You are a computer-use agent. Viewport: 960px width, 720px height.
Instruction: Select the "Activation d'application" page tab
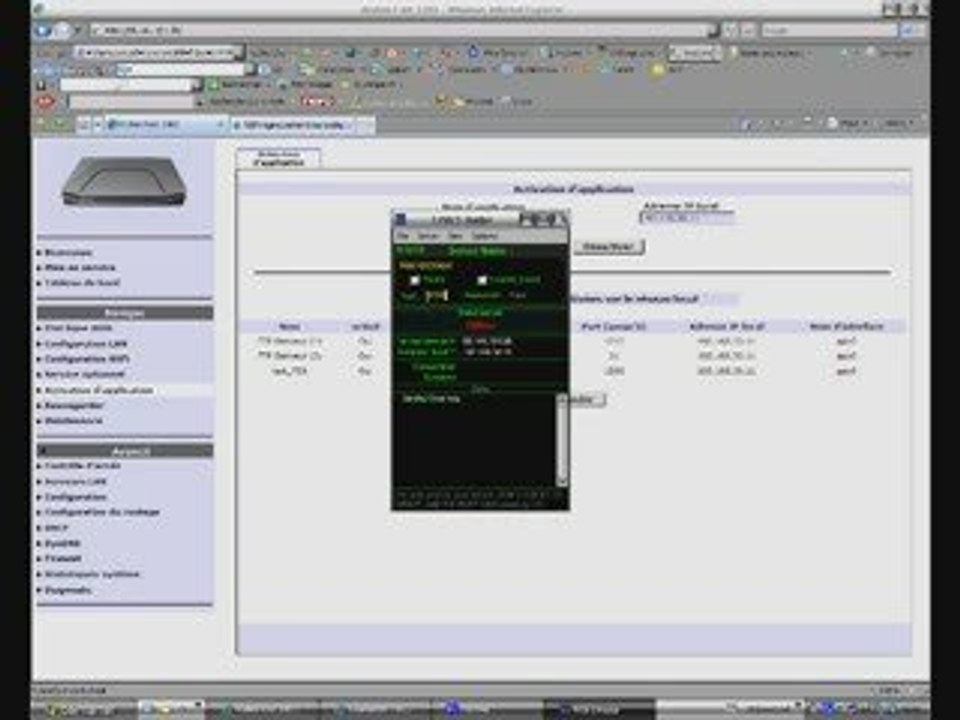pos(279,159)
